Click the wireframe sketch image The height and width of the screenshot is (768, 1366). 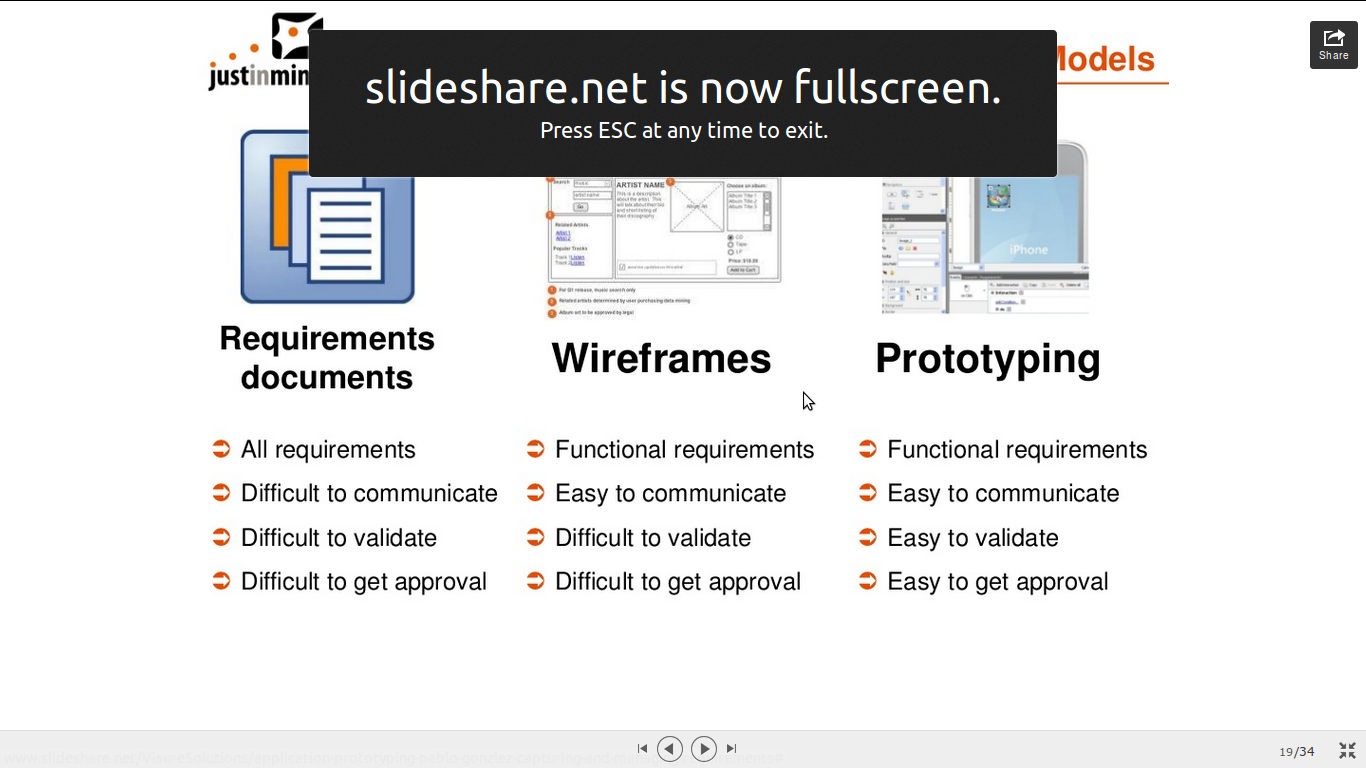click(x=663, y=247)
